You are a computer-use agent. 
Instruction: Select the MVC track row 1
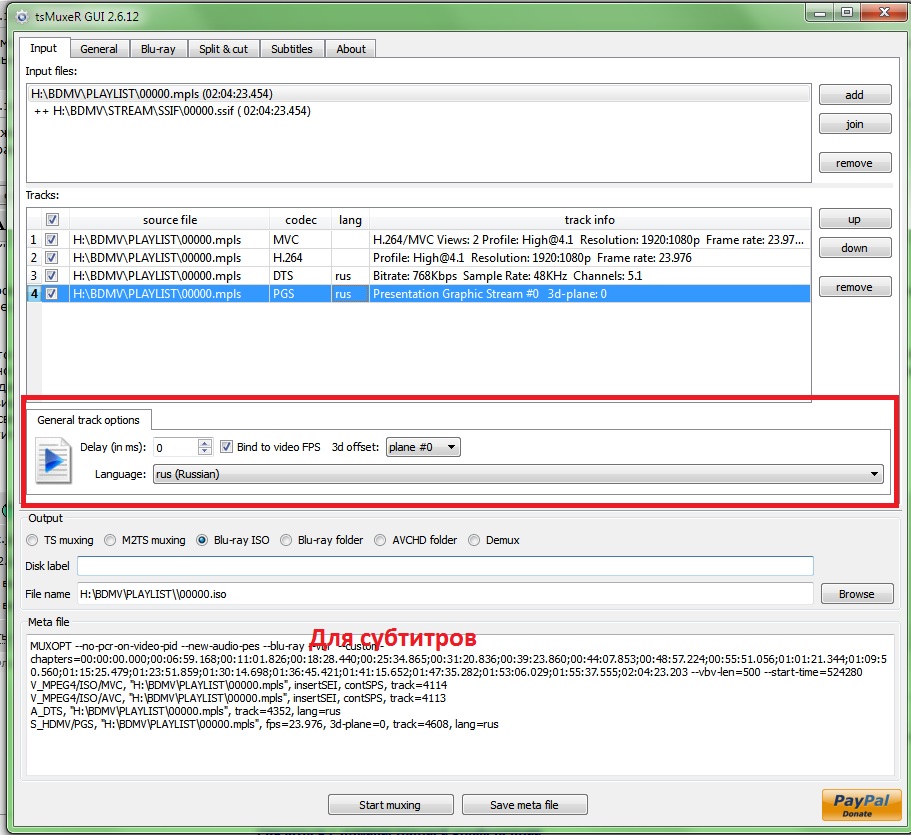(170, 239)
